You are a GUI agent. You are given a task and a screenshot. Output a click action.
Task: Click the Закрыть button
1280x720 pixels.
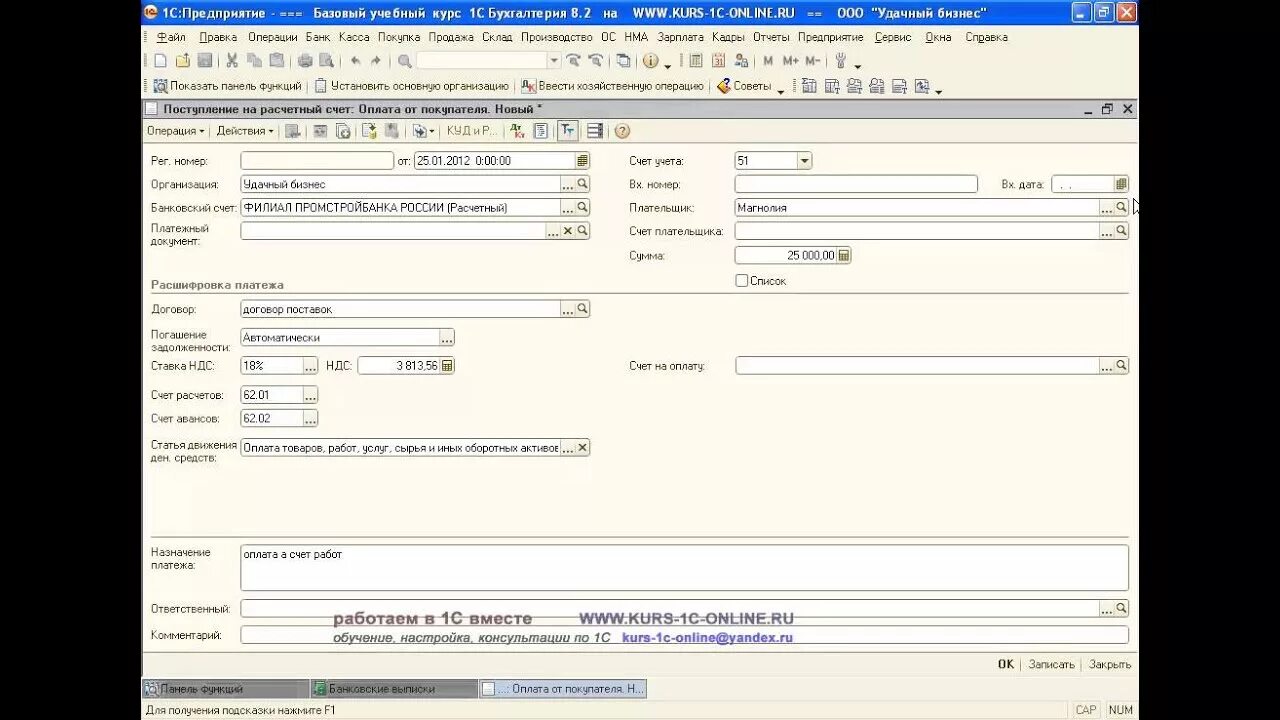[x=1110, y=664]
